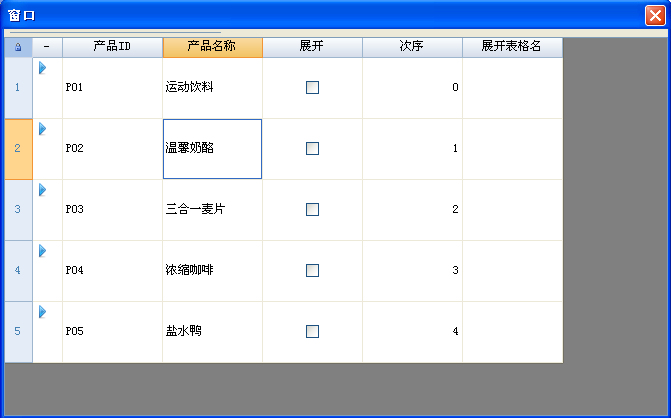
Task: Select the 次序 cell with value 0
Action: pyautogui.click(x=413, y=88)
